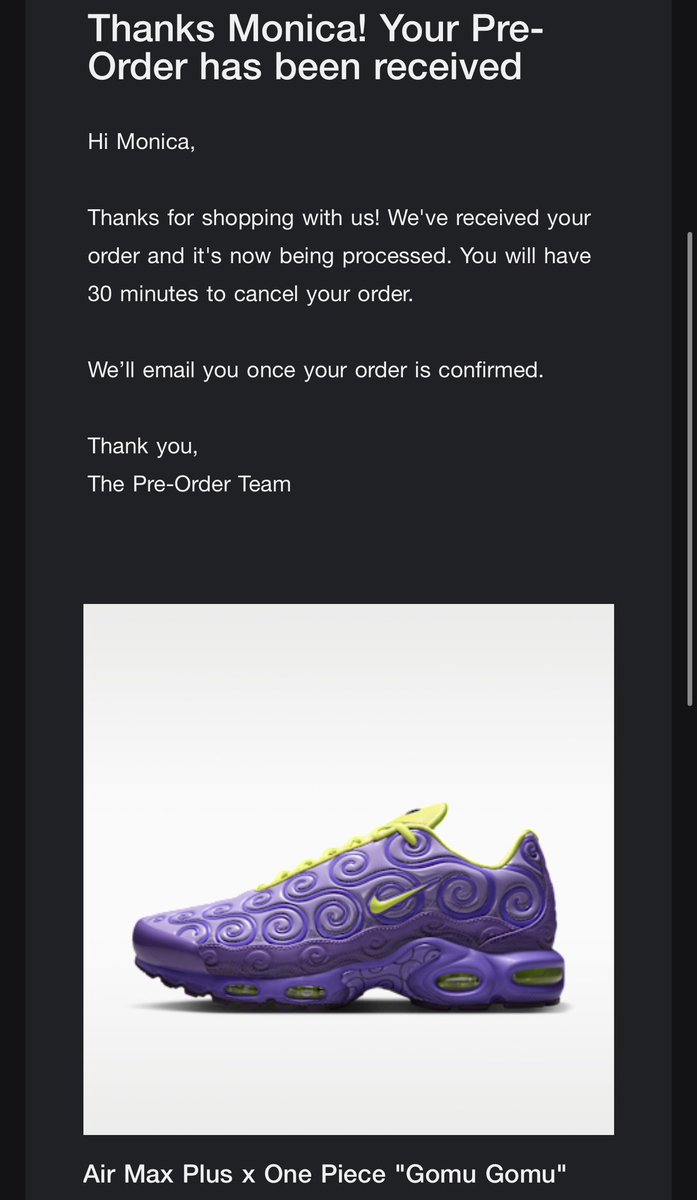Click the "30 minutes to cancel your order" text
Screen dimensions: 697x1200
click(x=250, y=296)
